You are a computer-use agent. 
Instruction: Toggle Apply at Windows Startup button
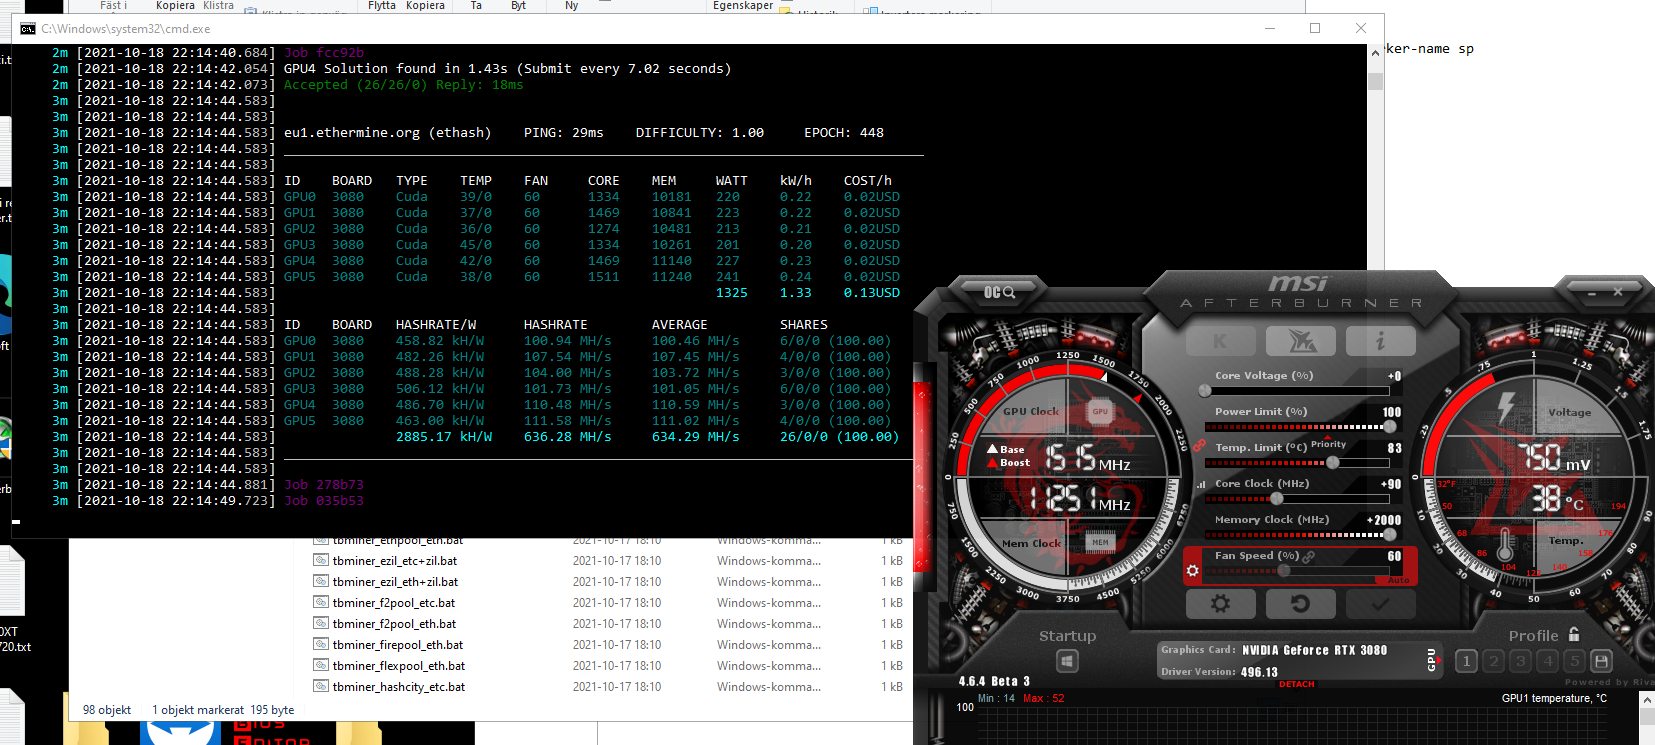click(1067, 661)
